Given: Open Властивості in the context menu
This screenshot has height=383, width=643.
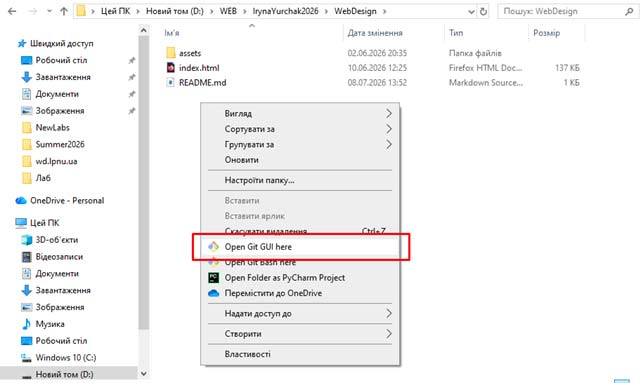Looking at the screenshot, I should pyautogui.click(x=300, y=354).
